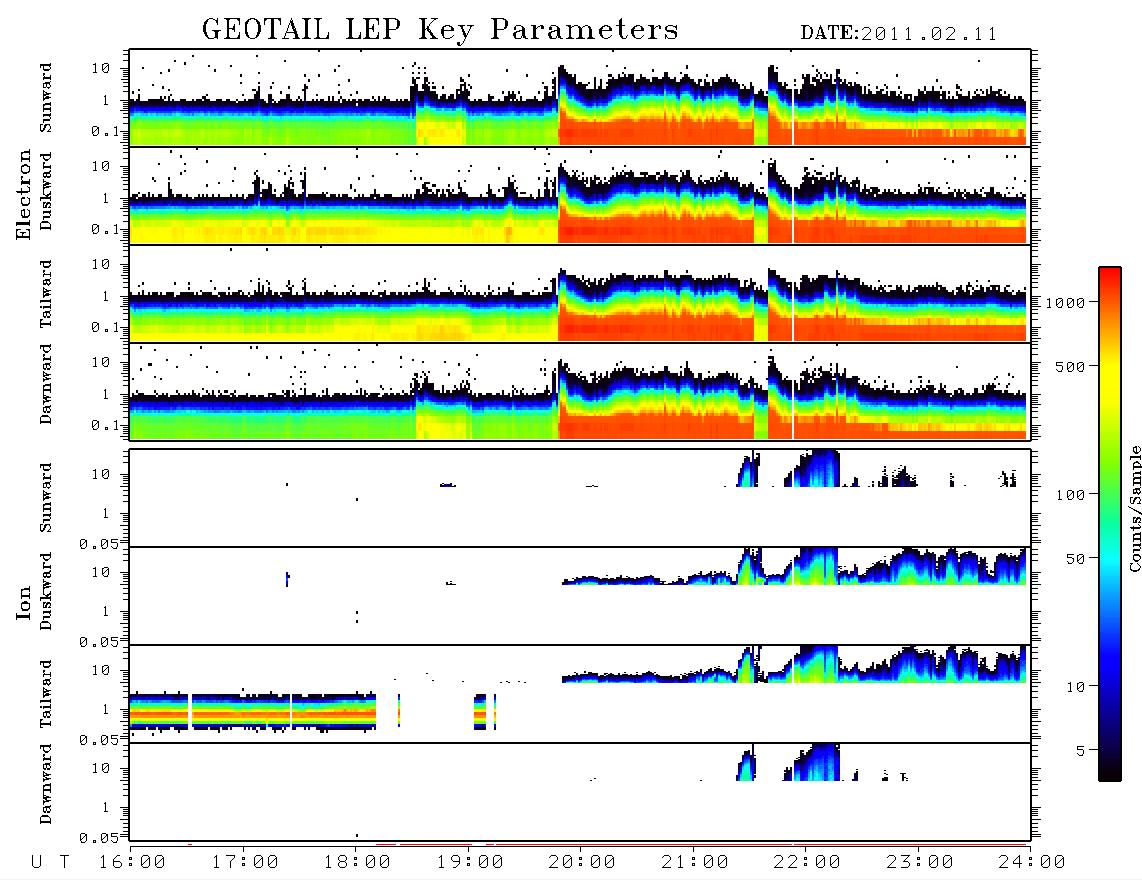Click the Electron Dawnward panel label
The height and width of the screenshot is (880, 1142).
click(x=46, y=384)
